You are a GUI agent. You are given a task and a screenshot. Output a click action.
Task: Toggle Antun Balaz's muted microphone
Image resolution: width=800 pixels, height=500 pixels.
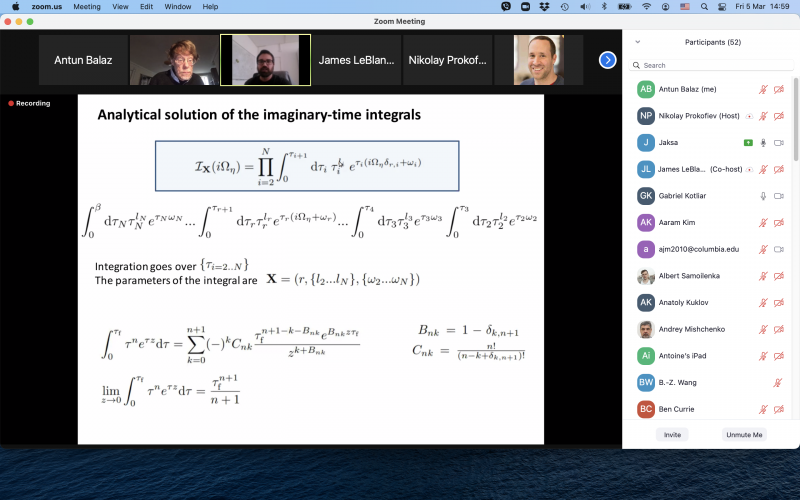pos(763,89)
